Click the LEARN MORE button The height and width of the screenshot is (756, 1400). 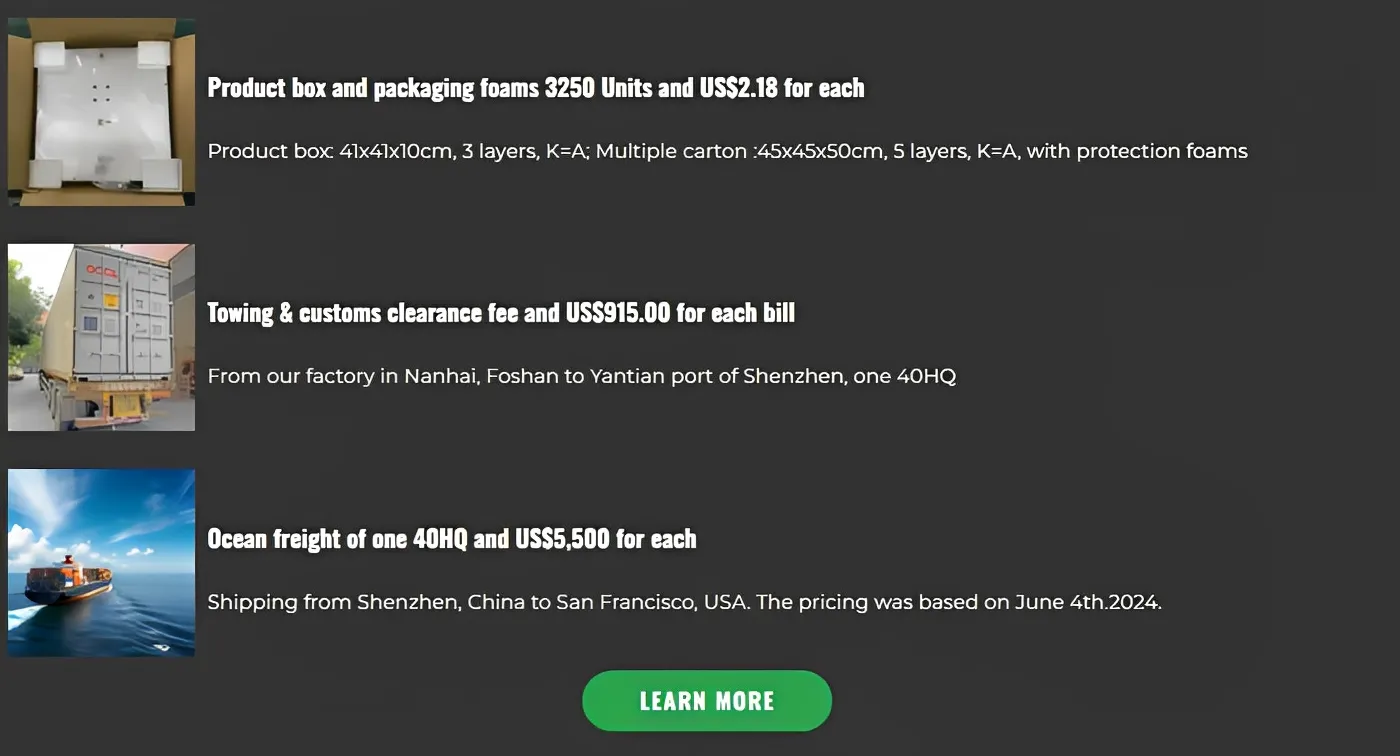coord(706,701)
